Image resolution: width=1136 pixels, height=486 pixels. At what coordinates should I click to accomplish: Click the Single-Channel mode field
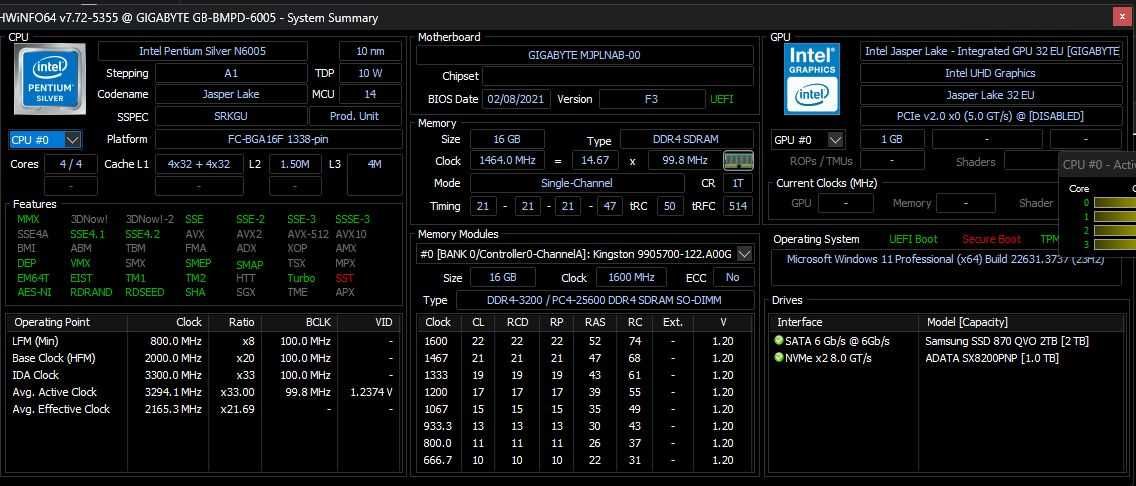point(577,183)
